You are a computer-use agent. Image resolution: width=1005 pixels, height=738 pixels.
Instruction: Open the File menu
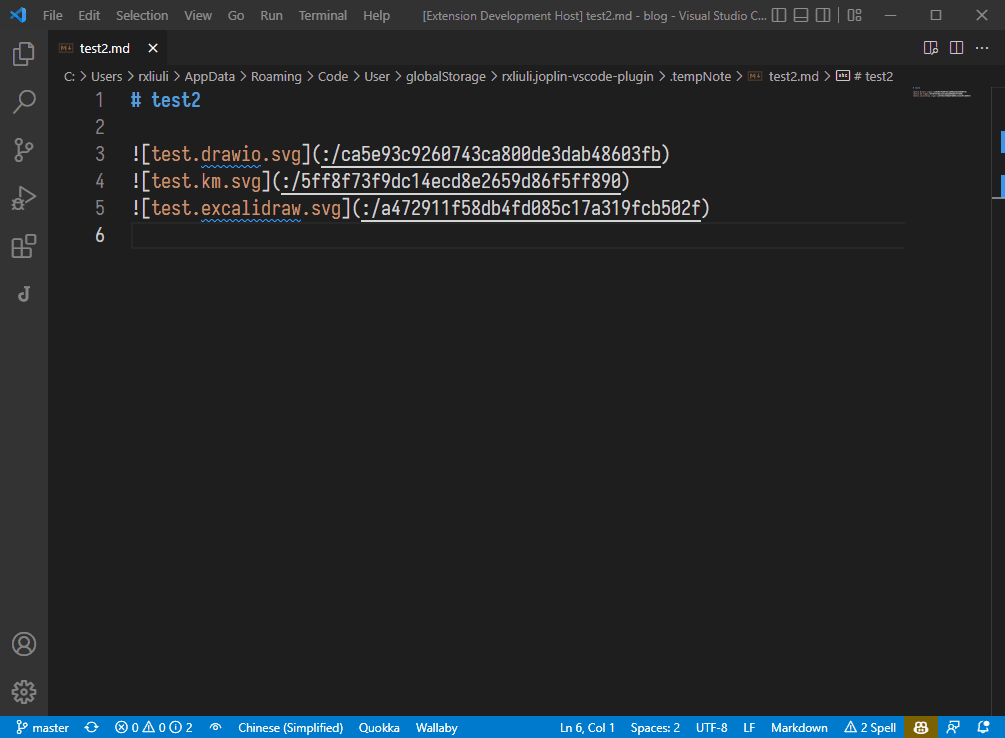pos(53,15)
